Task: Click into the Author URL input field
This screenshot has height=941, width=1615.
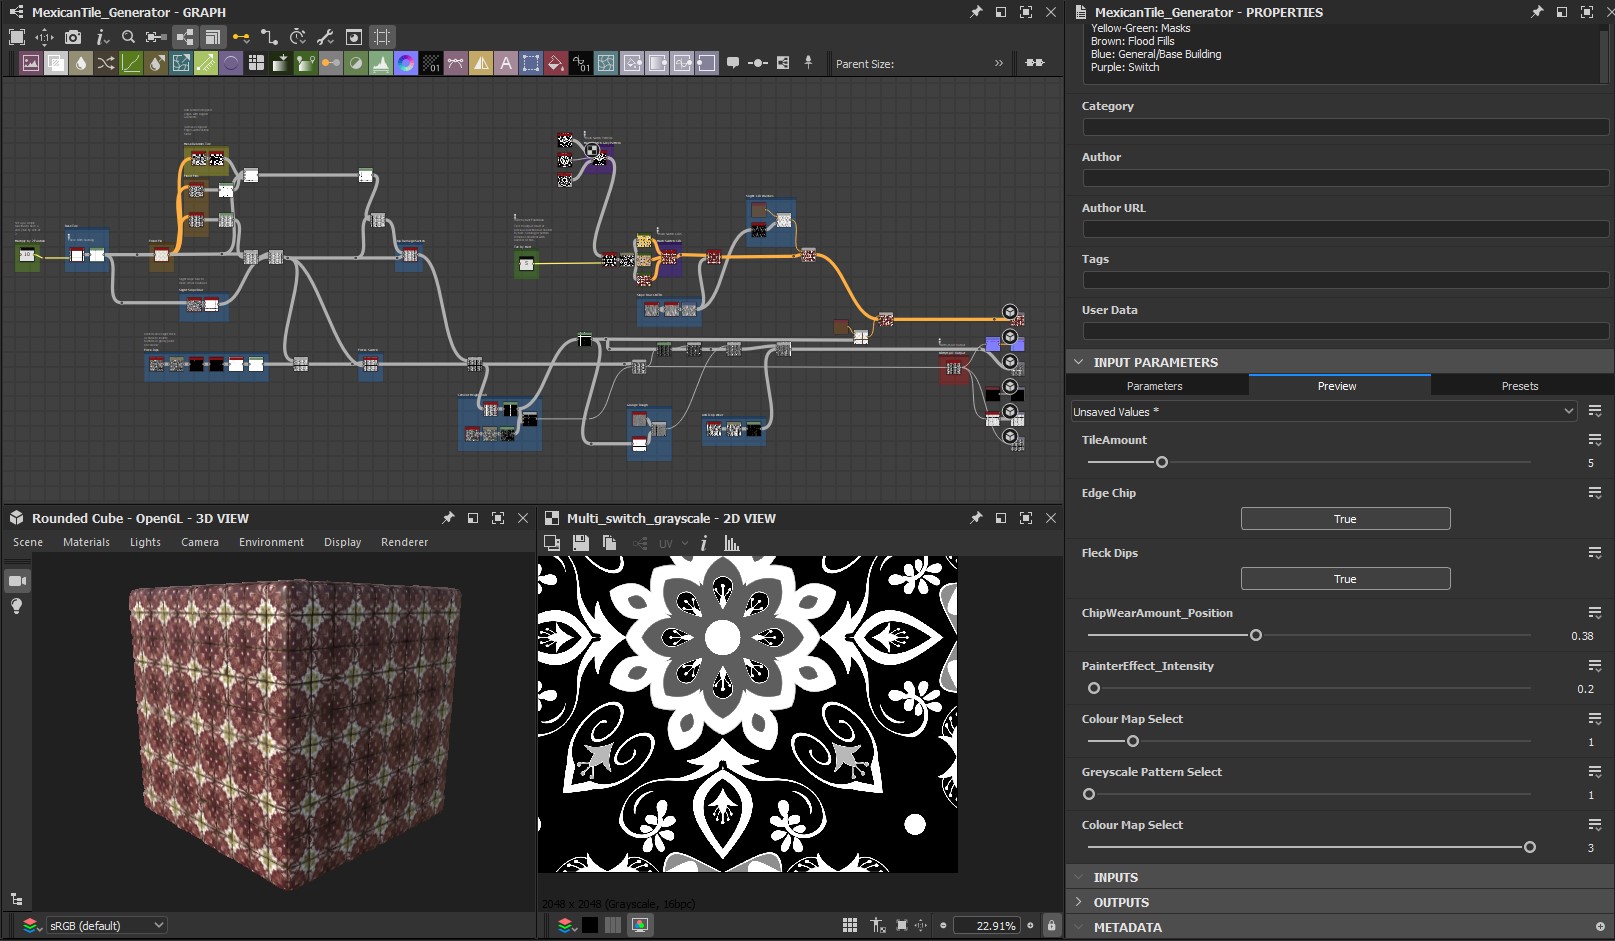Action: tap(1344, 229)
